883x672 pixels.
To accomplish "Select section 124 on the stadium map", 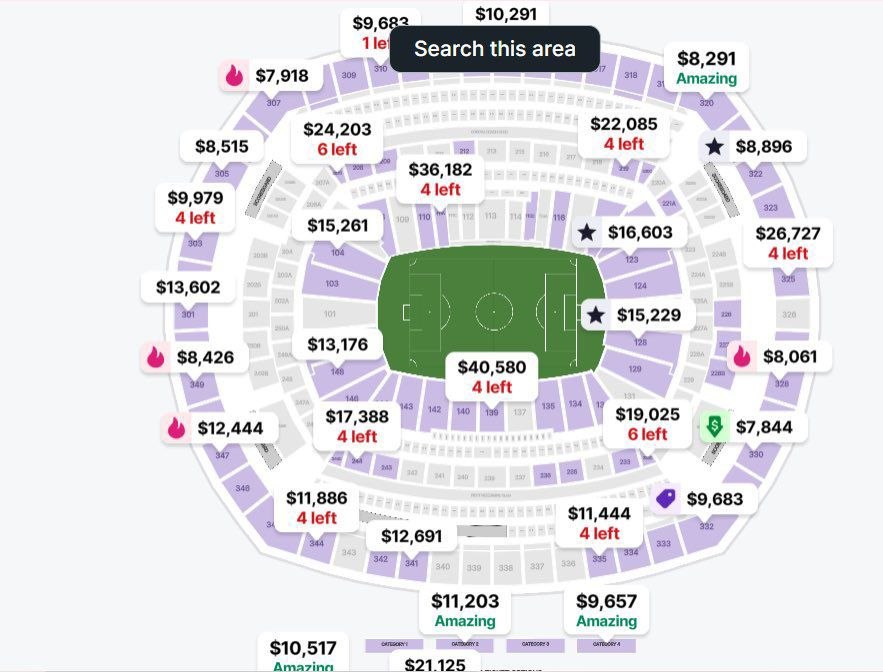I will point(640,286).
